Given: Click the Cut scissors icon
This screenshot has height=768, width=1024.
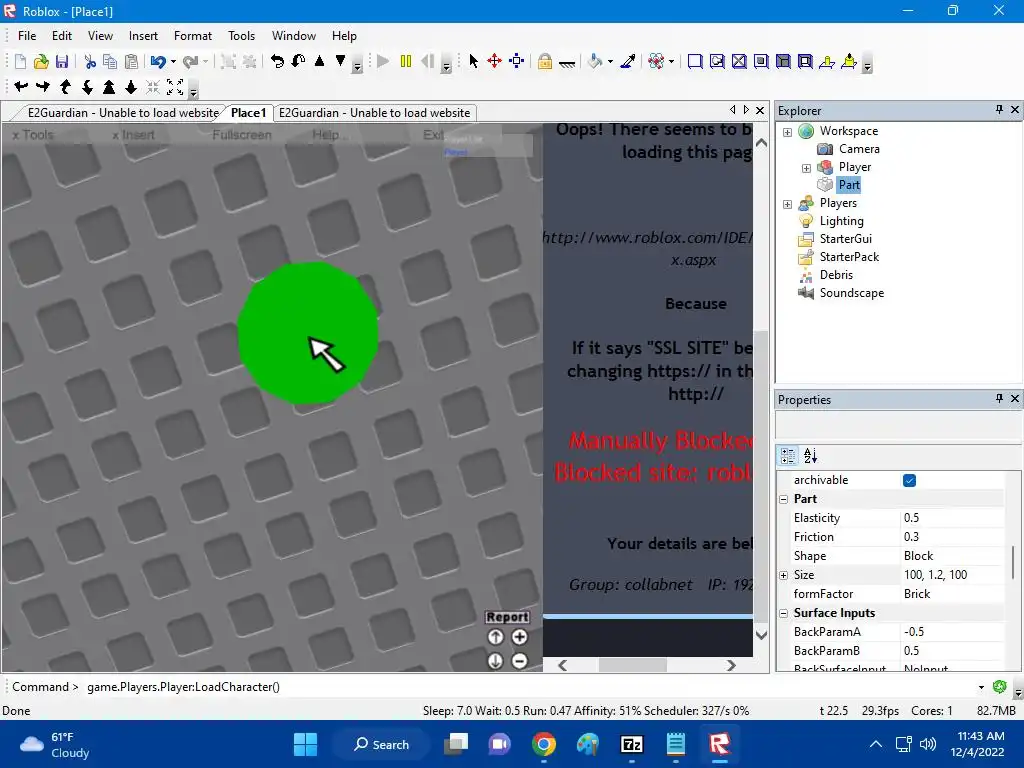Looking at the screenshot, I should (x=90, y=61).
